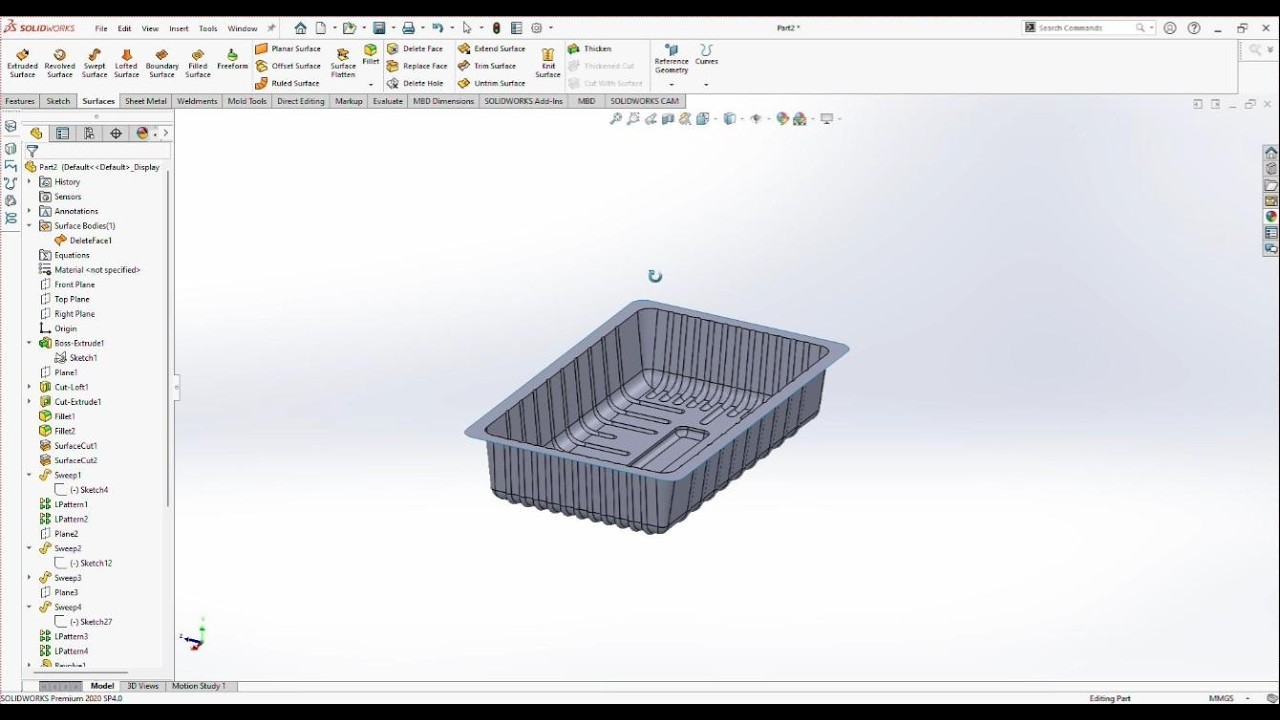The width and height of the screenshot is (1280, 720).
Task: Switch to the Sketch tab
Action: pyautogui.click(x=58, y=101)
